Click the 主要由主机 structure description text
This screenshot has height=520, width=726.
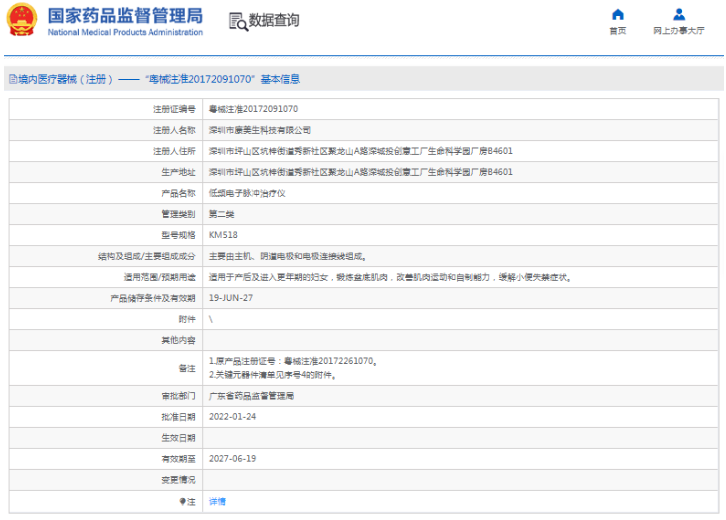click(x=288, y=256)
